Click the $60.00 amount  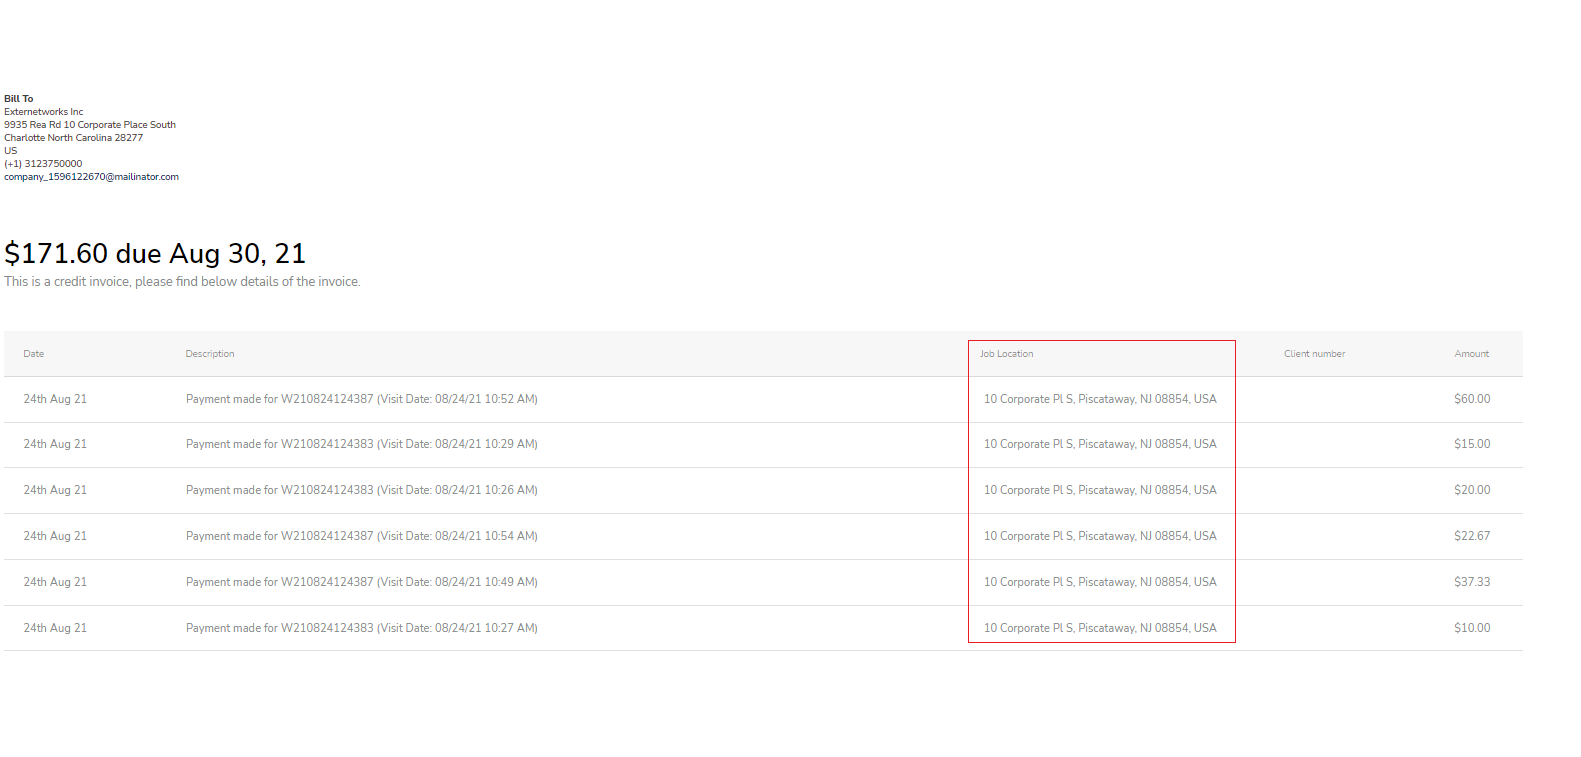(1472, 399)
